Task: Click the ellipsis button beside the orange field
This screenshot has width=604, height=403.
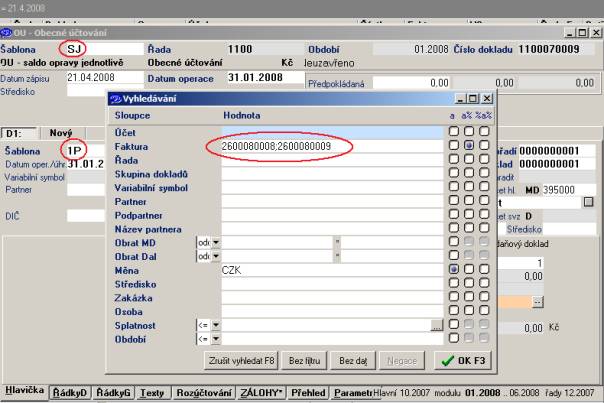Action: pyautogui.click(x=536, y=300)
